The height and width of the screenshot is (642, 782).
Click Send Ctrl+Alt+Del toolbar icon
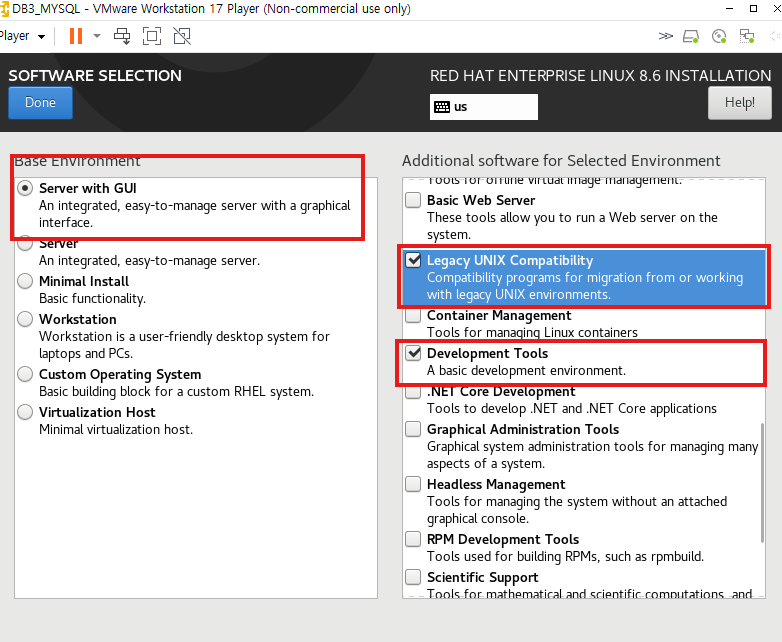click(122, 36)
